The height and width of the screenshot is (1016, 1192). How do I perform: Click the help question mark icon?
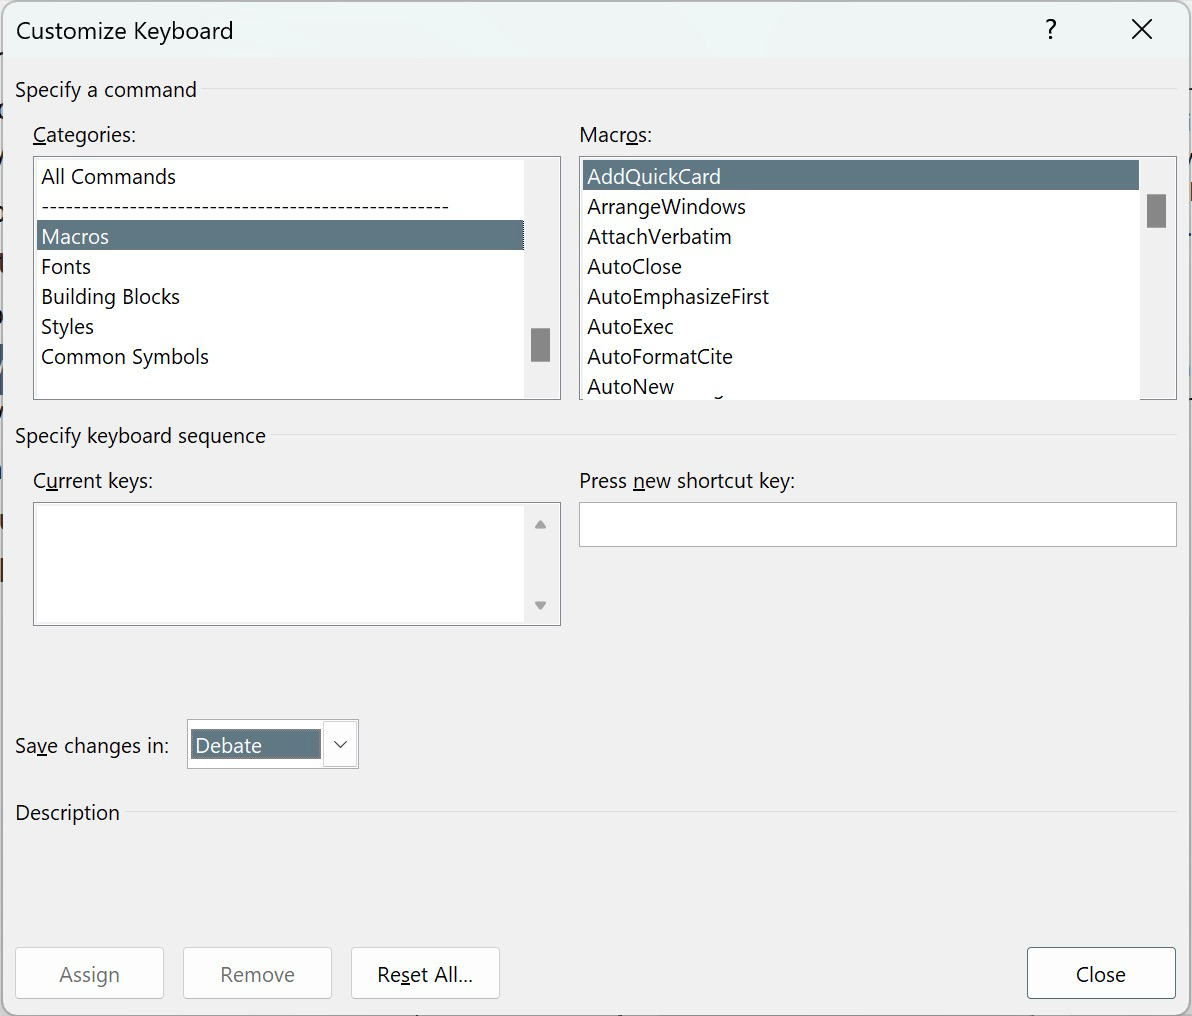(1050, 30)
